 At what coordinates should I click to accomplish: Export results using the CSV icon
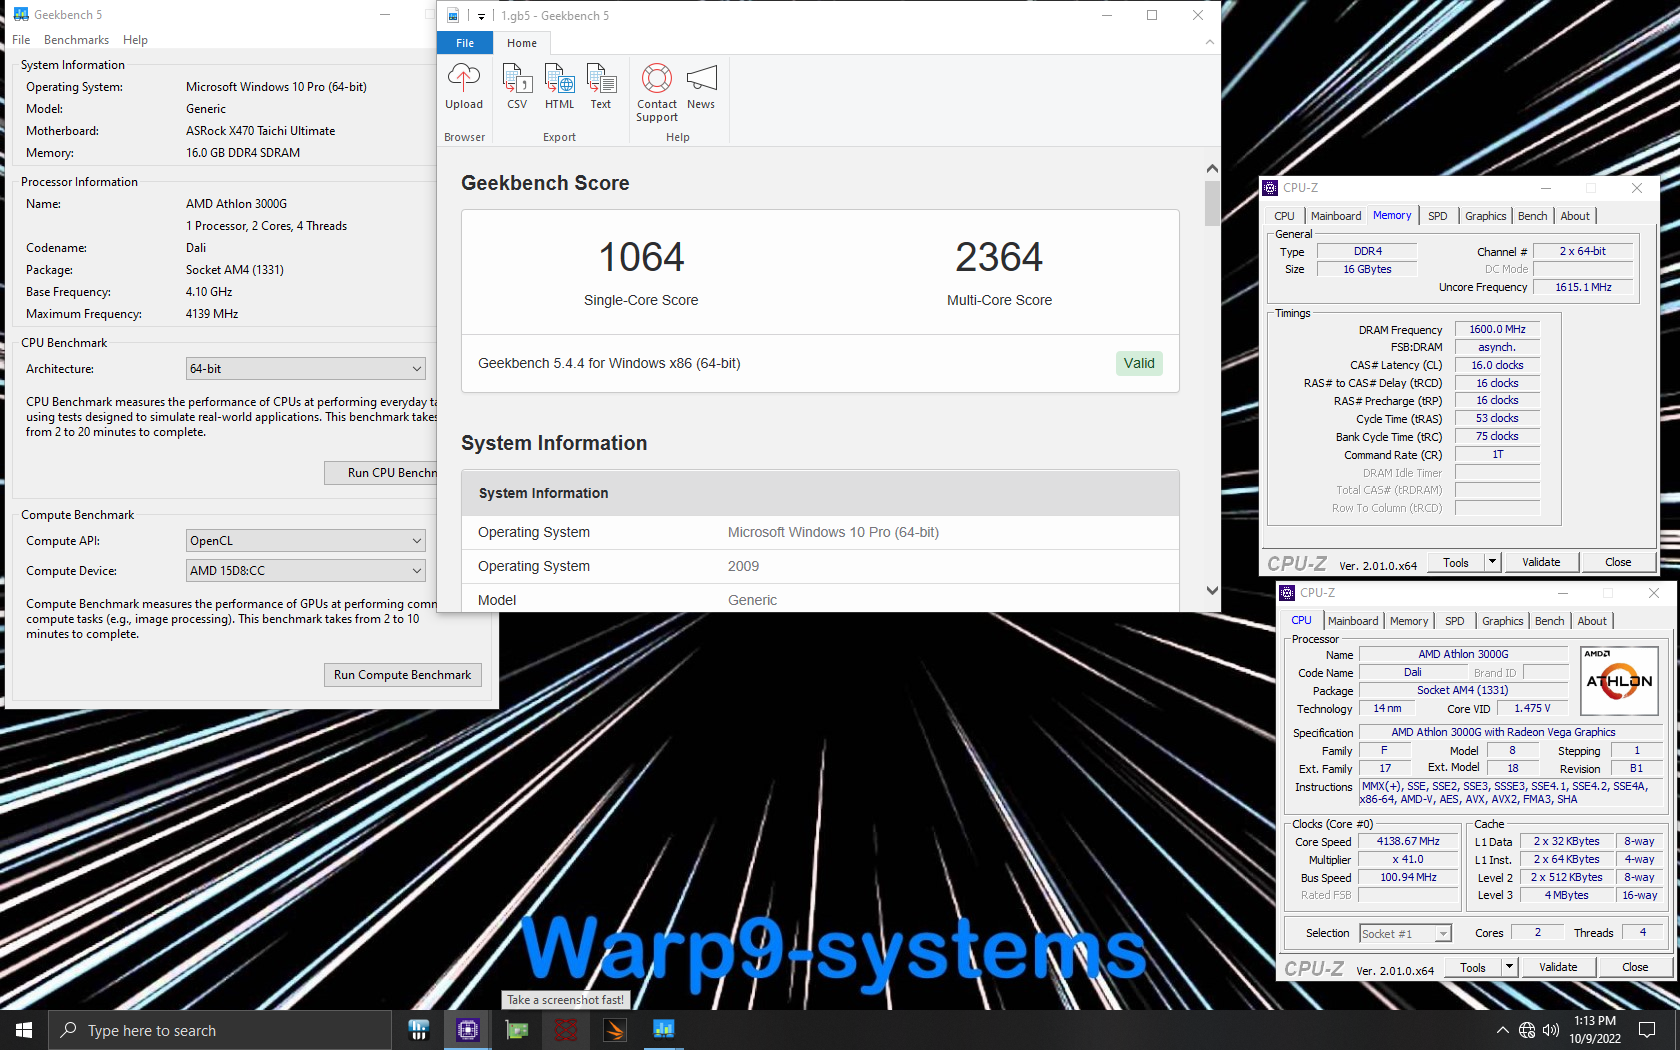517,78
